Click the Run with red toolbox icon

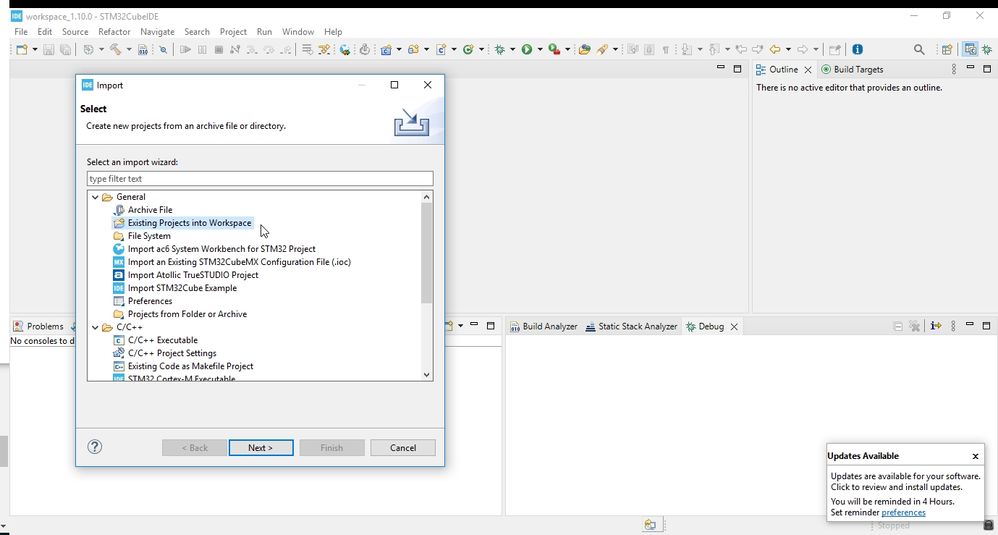click(554, 50)
